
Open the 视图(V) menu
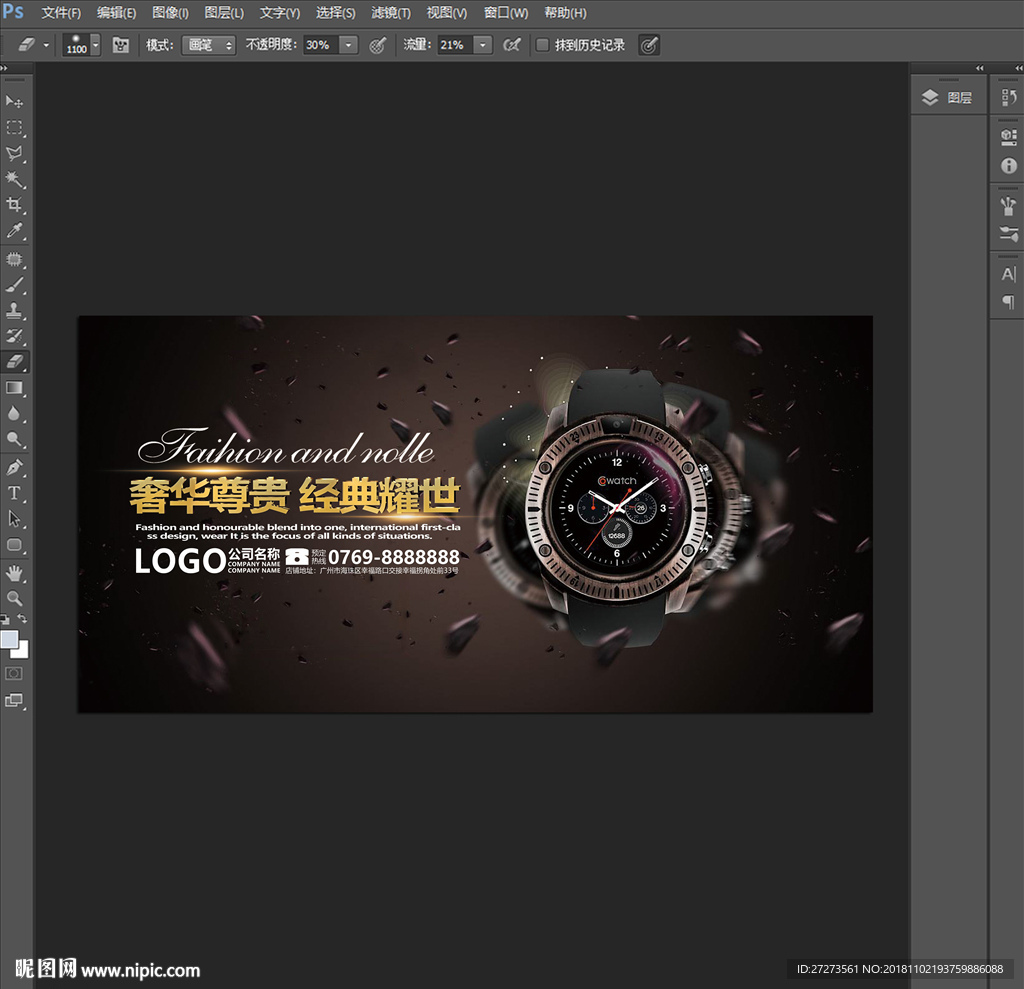[447, 13]
